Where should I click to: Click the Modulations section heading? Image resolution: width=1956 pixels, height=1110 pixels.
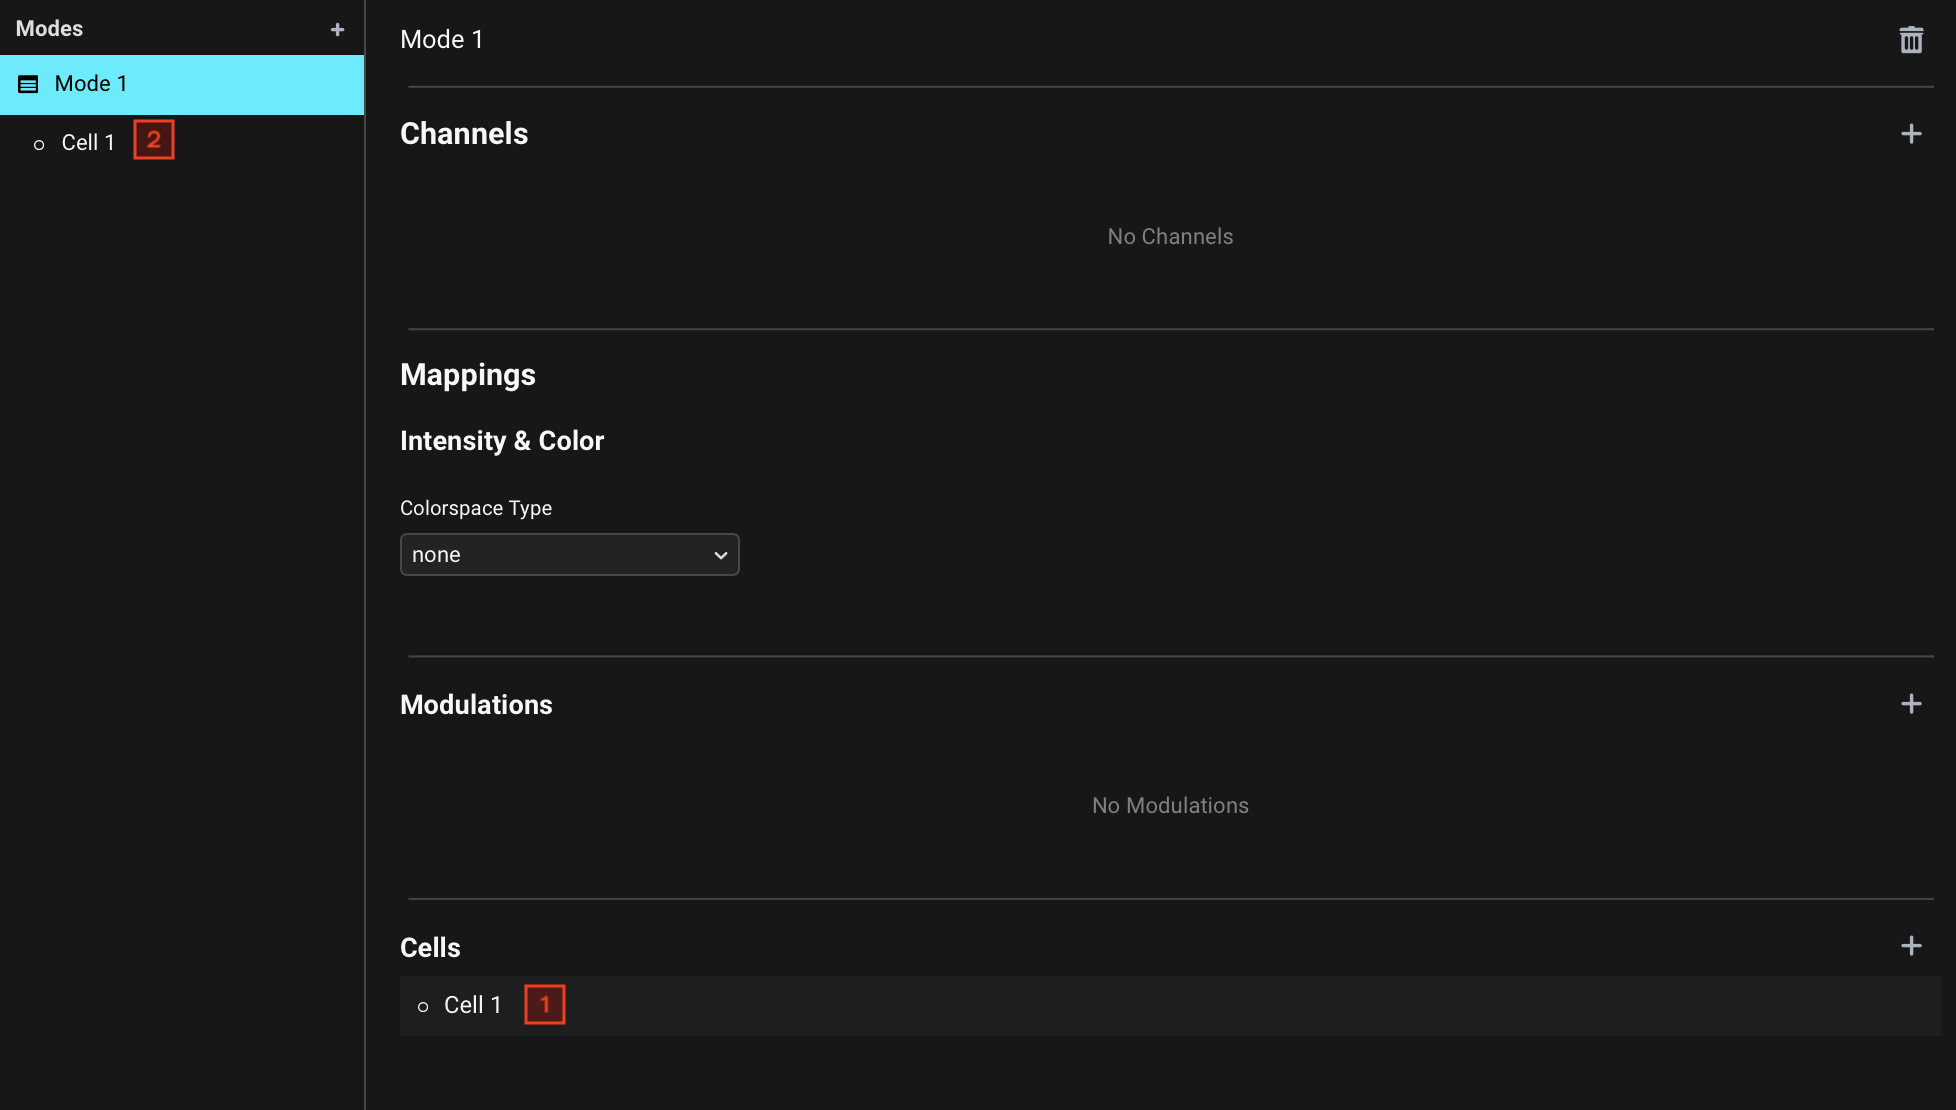point(476,705)
